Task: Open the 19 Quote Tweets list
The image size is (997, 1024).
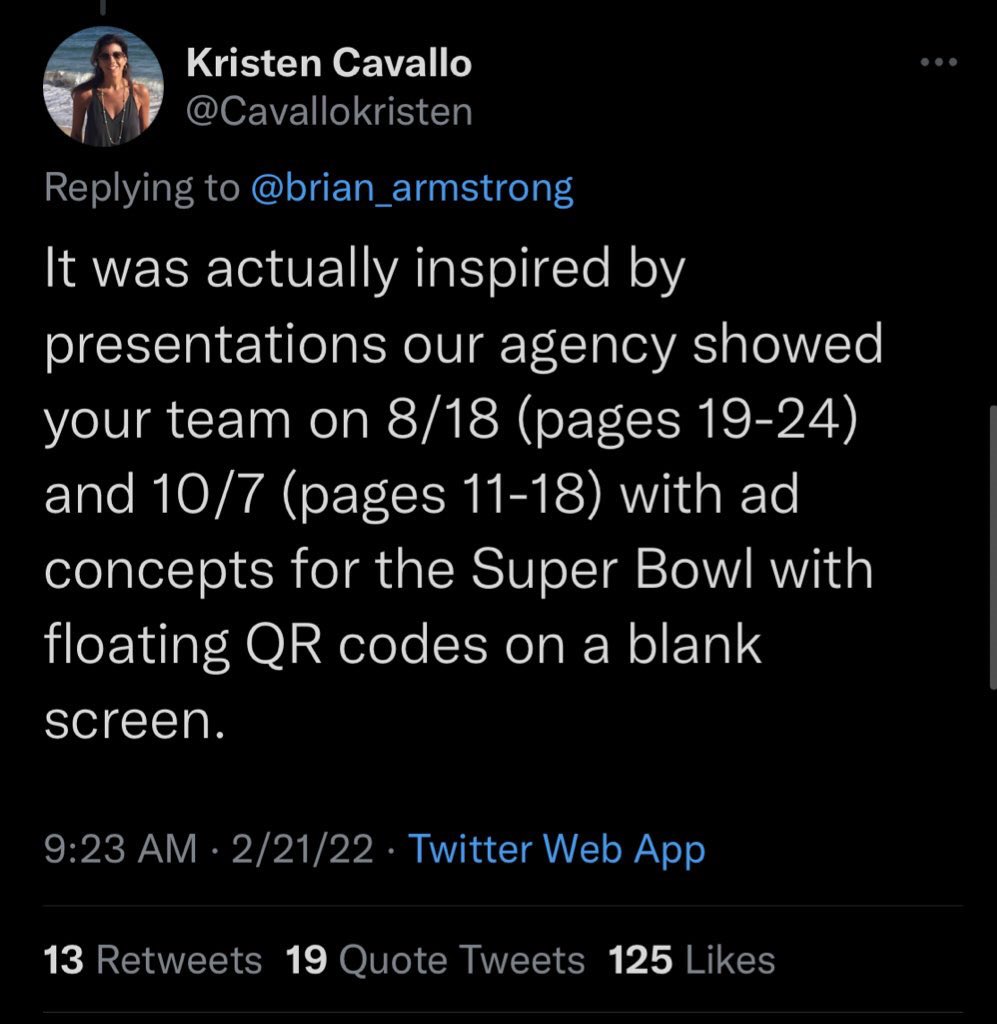Action: [x=435, y=960]
